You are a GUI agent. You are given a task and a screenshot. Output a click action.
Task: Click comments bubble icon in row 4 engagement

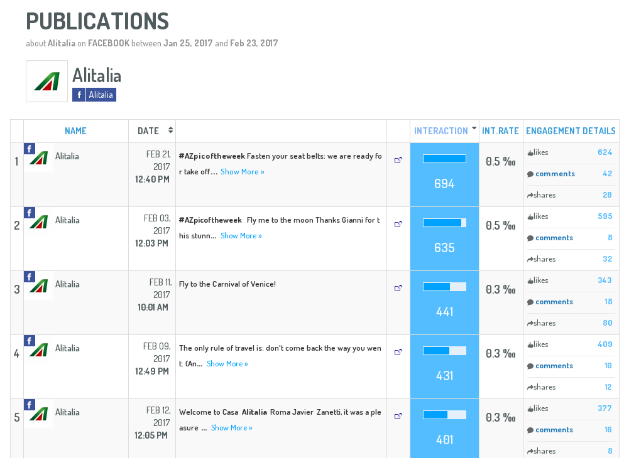point(530,366)
